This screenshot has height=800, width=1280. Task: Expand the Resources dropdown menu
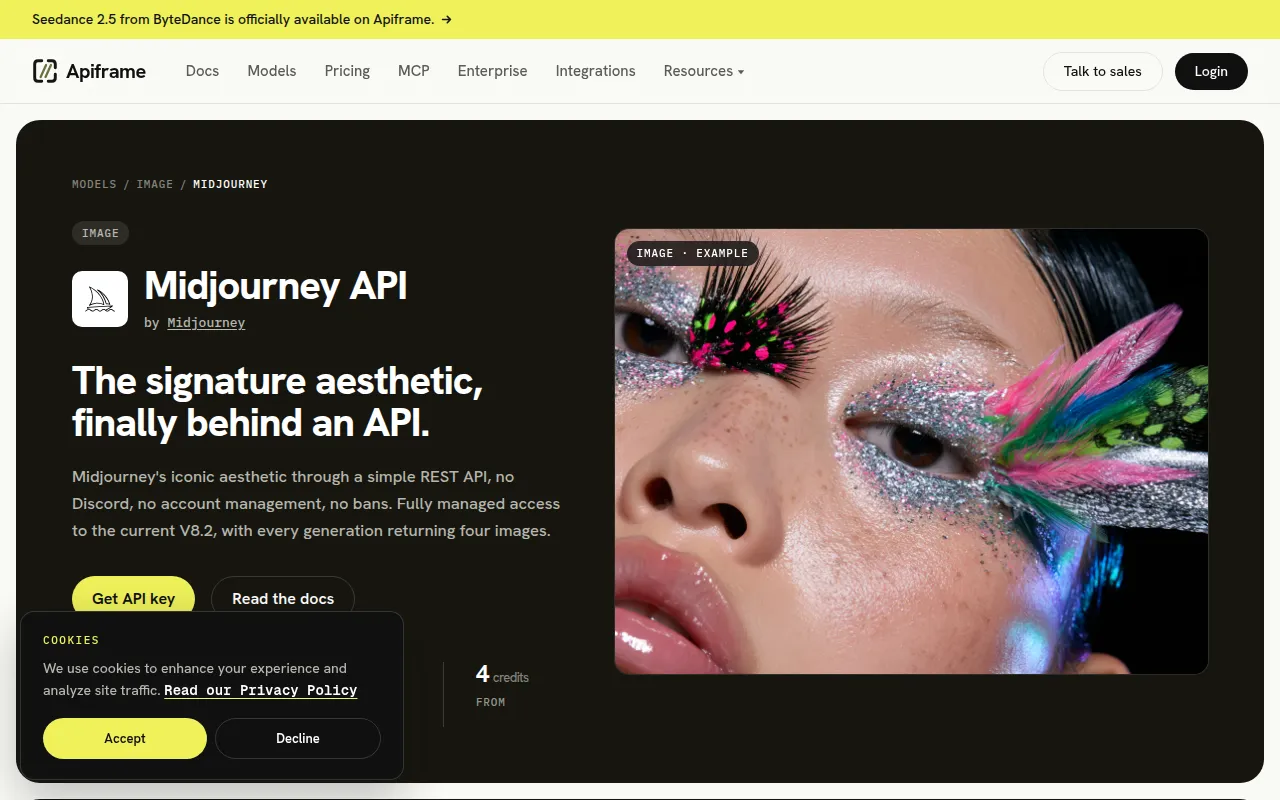[x=704, y=71]
